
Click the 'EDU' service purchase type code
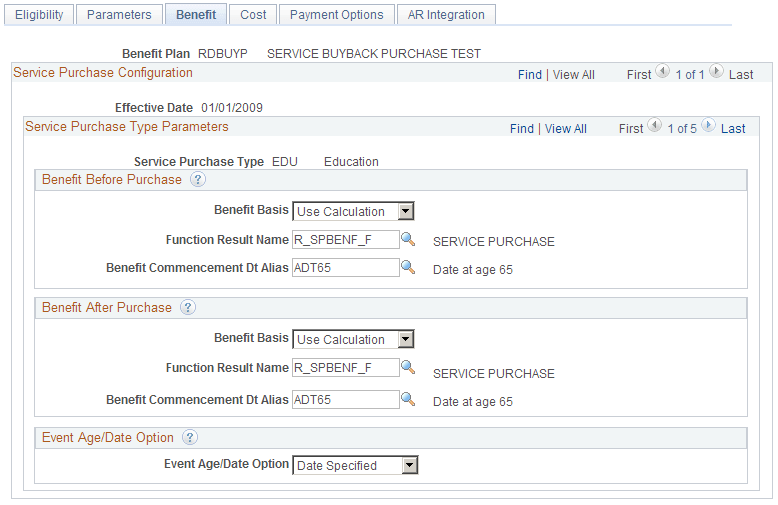[285, 162]
